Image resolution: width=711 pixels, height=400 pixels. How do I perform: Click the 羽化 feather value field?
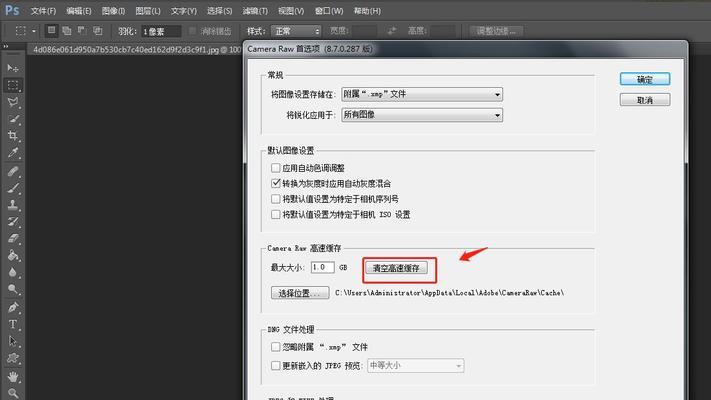click(161, 31)
